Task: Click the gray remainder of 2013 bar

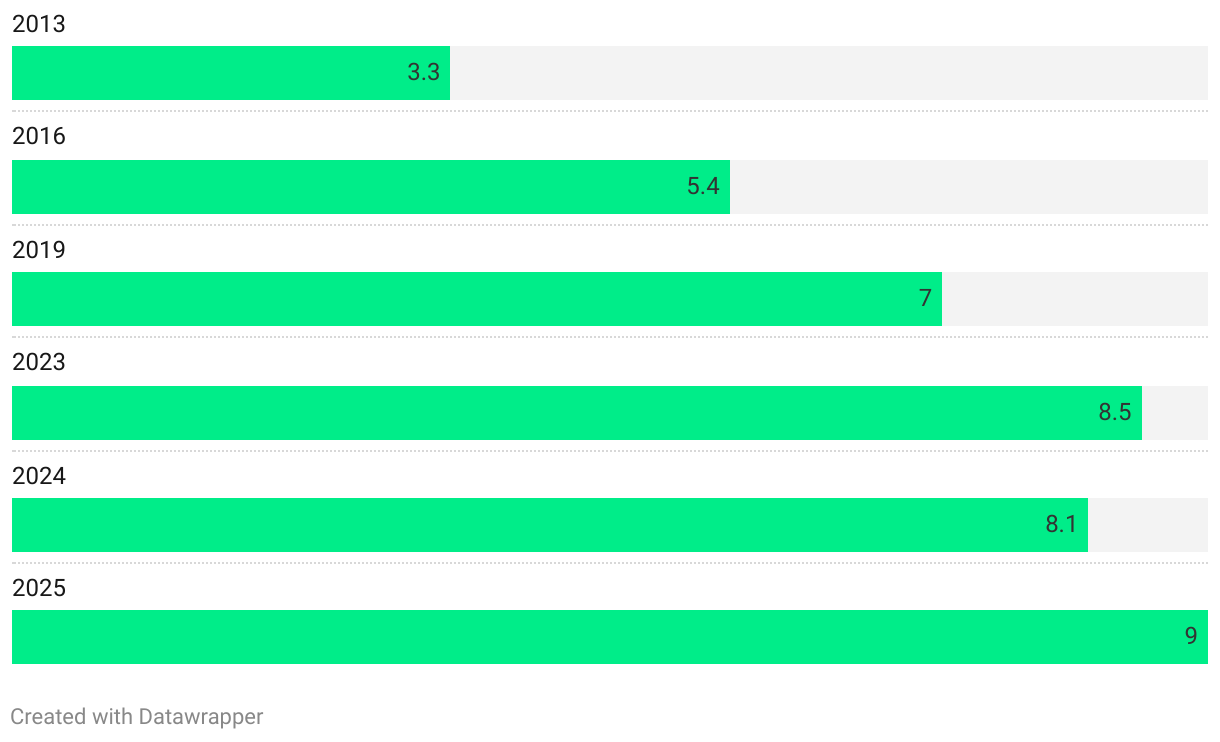Action: pos(829,73)
